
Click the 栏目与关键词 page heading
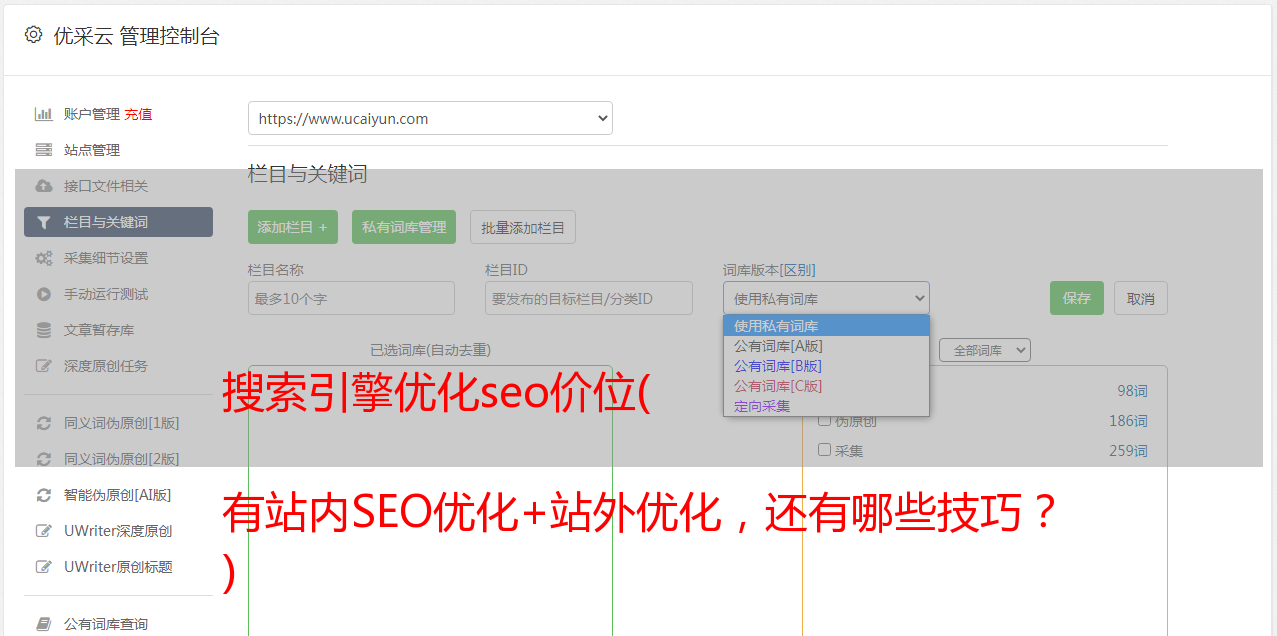click(x=308, y=174)
